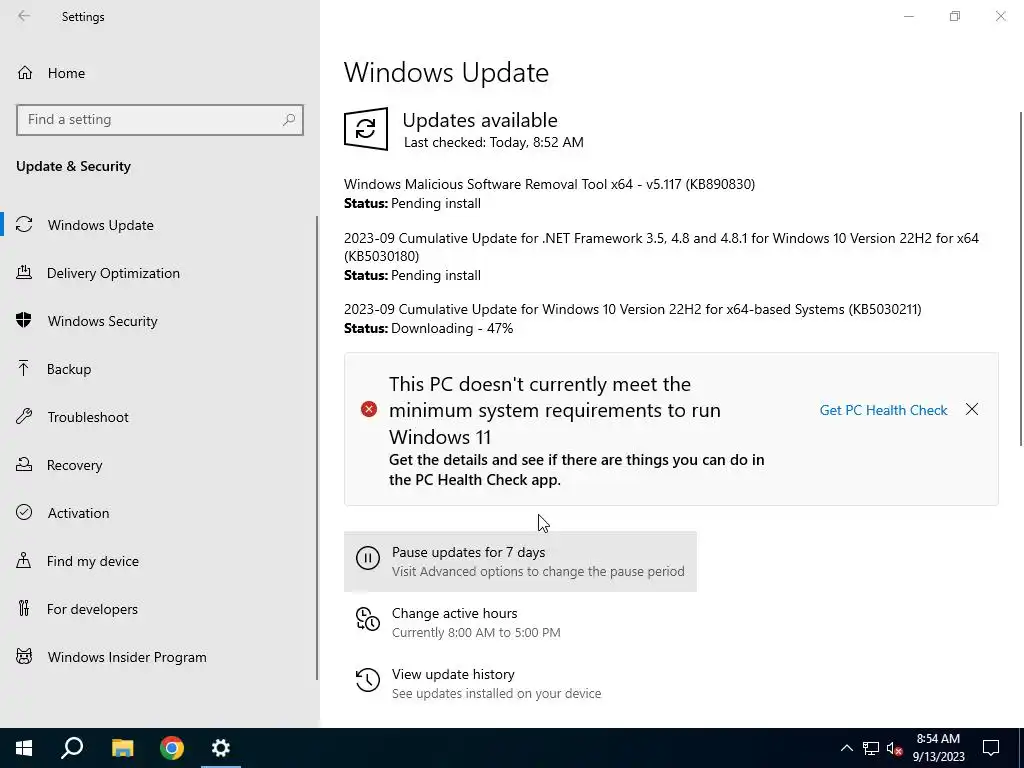Click the Find a setting search box

click(x=160, y=120)
